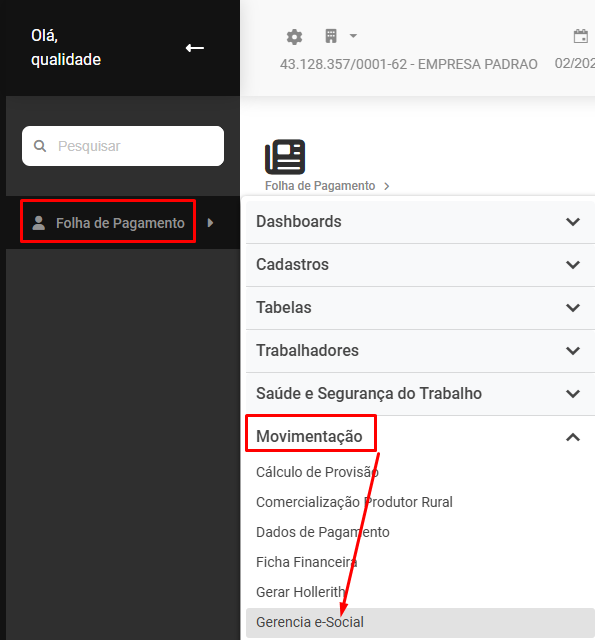Open the dropdown arrow beside building icon
The height and width of the screenshot is (640, 595).
pyautogui.click(x=353, y=36)
